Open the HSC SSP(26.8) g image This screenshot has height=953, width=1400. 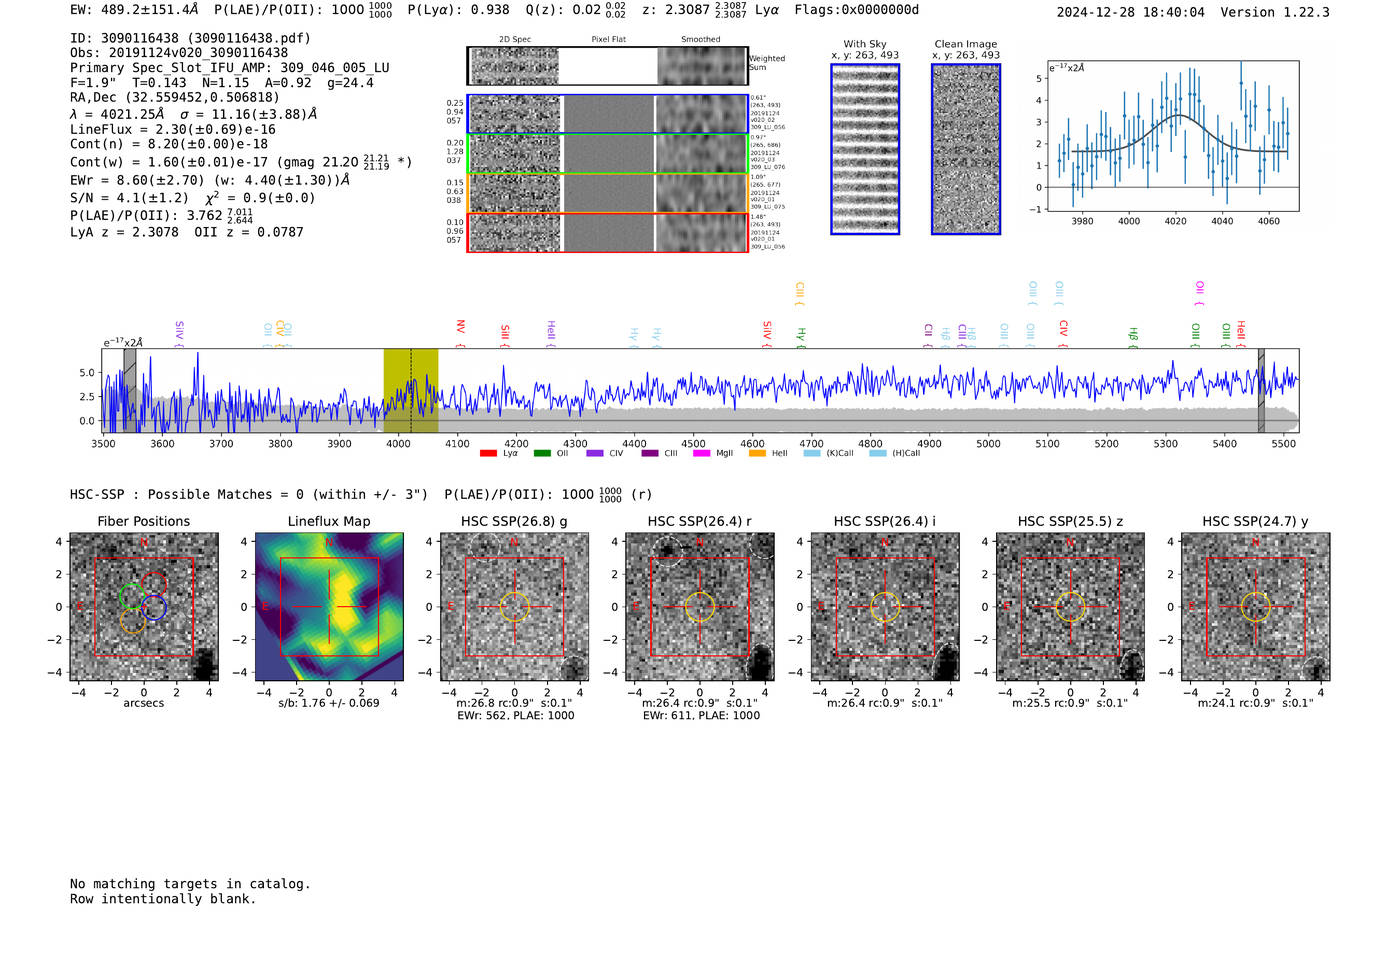[x=514, y=607]
